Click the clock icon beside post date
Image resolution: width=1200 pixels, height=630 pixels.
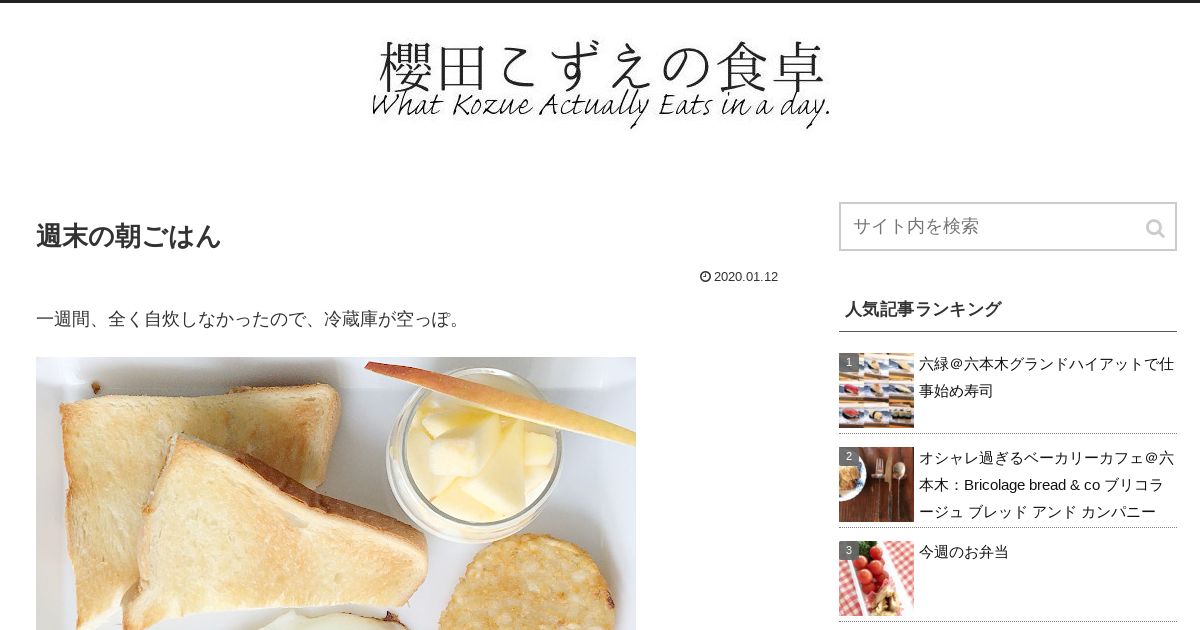coord(705,277)
